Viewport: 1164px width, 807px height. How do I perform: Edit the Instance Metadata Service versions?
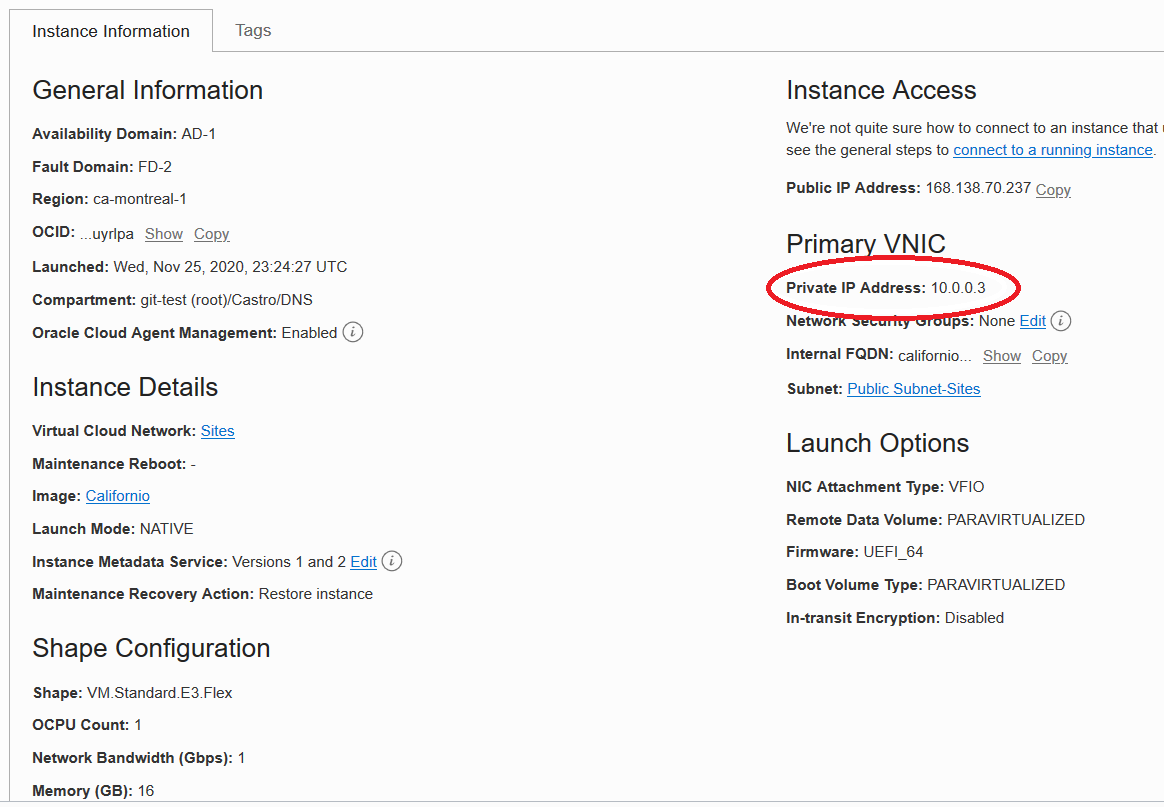[363, 562]
